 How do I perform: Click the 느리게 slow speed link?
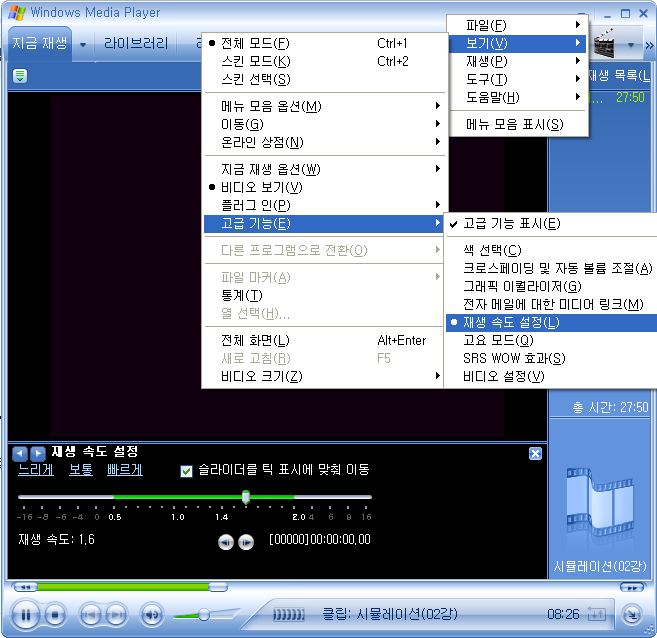[36, 470]
